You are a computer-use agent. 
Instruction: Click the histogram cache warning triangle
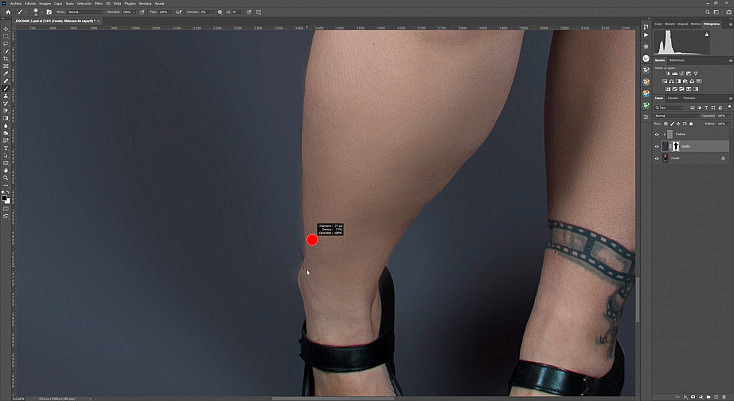tap(706, 35)
